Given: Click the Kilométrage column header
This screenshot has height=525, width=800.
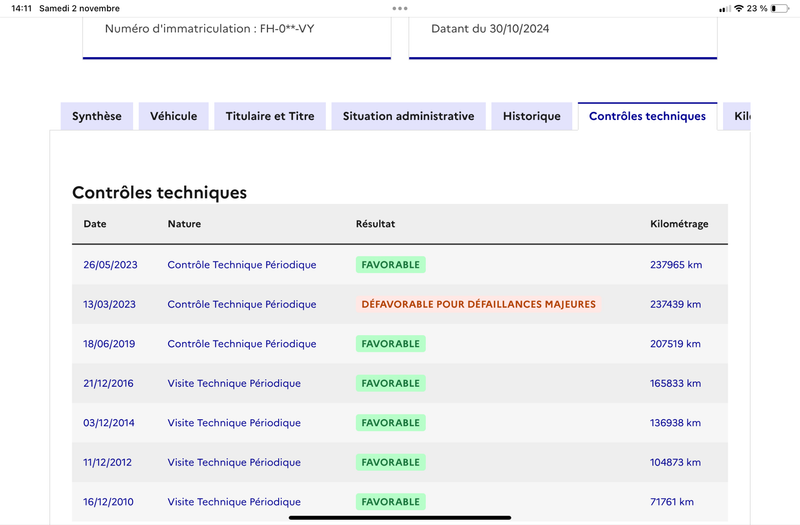Looking at the screenshot, I should tap(679, 224).
